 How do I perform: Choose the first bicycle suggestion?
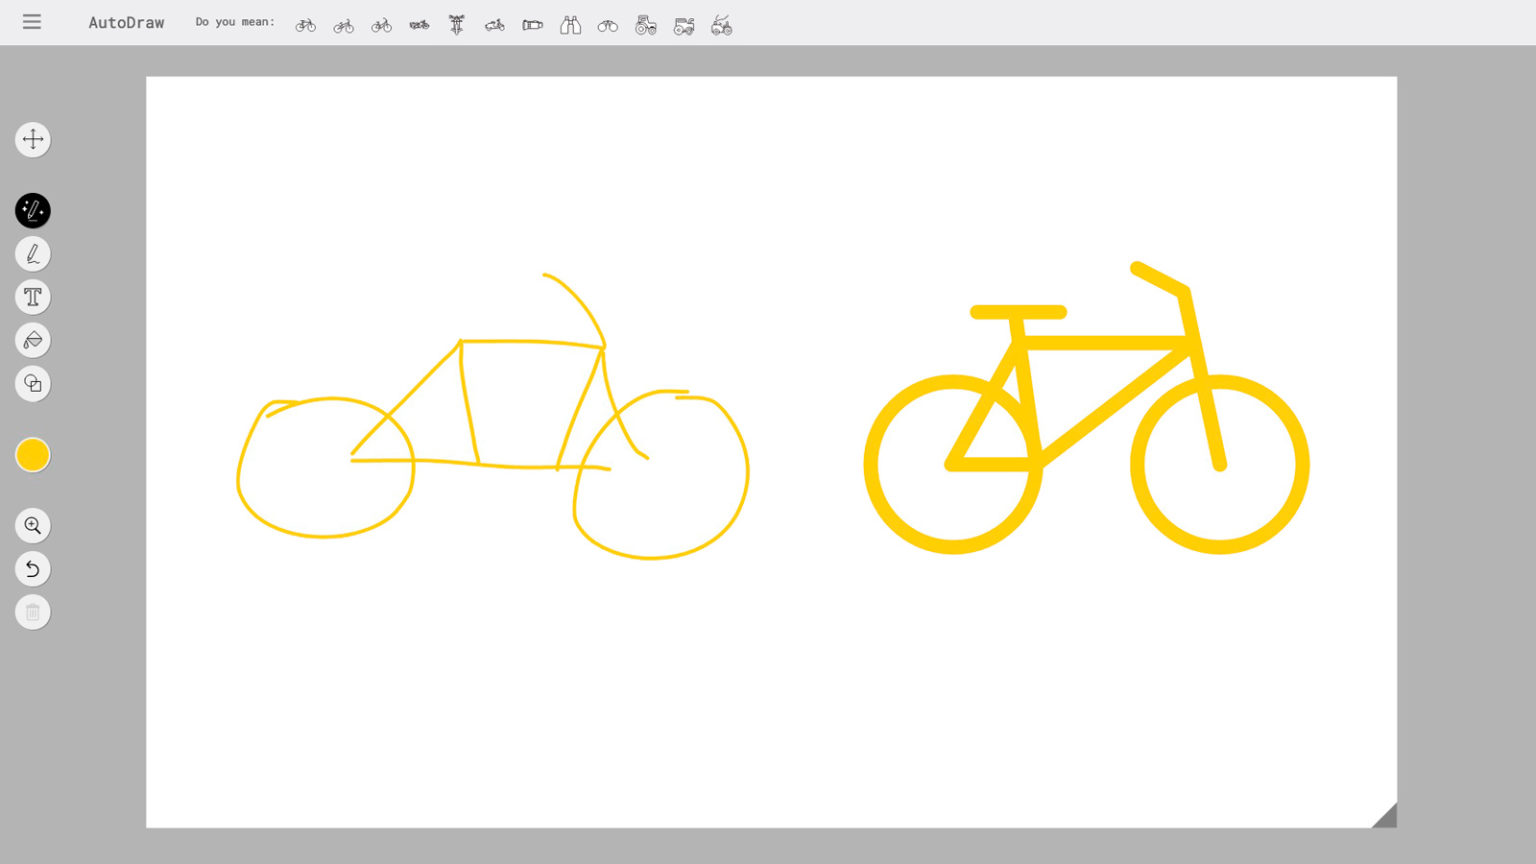coord(306,25)
